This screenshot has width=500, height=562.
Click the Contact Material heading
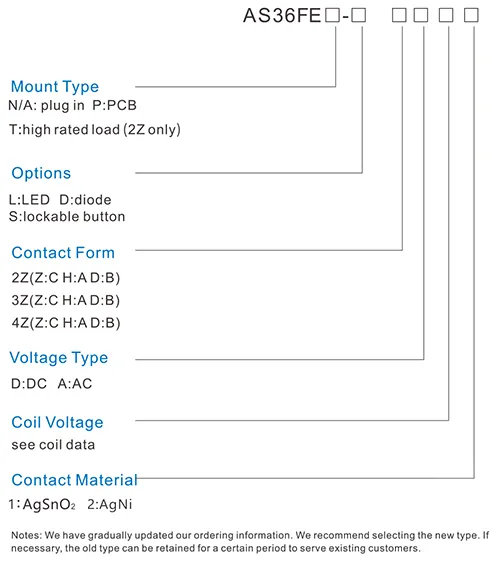(x=75, y=480)
